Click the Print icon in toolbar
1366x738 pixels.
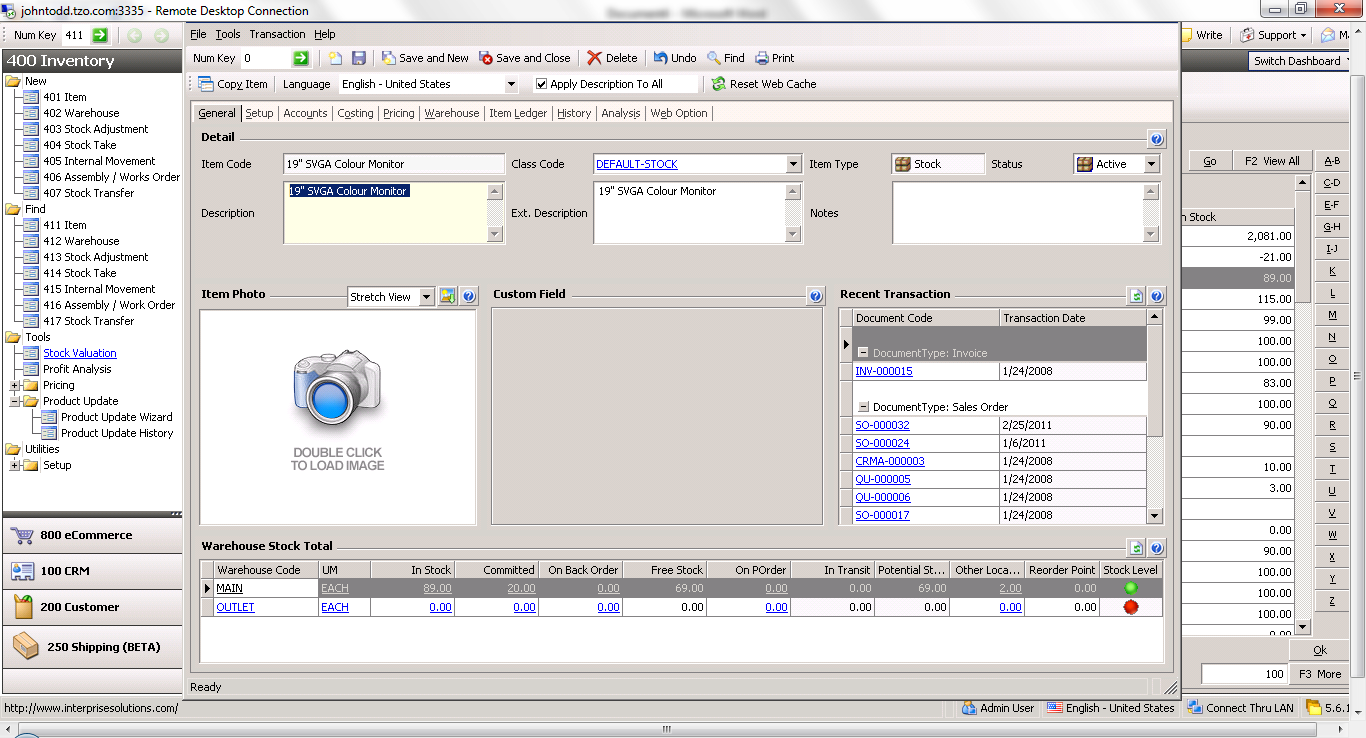(762, 59)
